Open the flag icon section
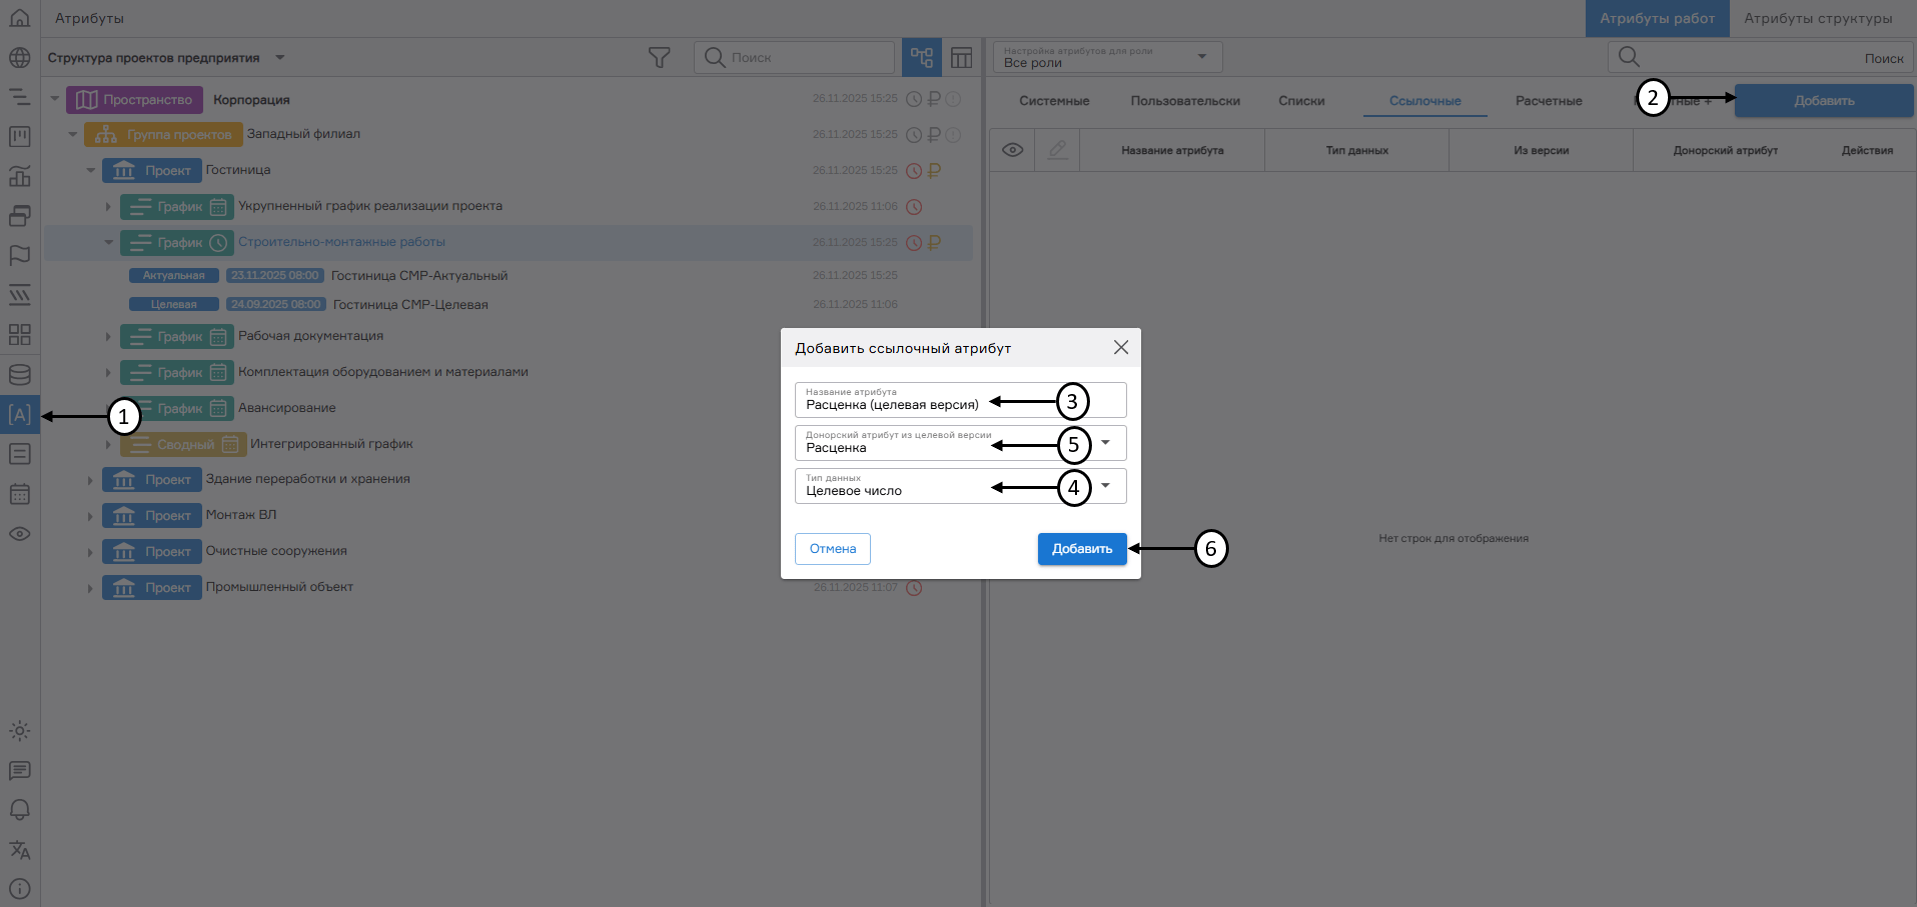The image size is (1917, 907). pos(19,256)
